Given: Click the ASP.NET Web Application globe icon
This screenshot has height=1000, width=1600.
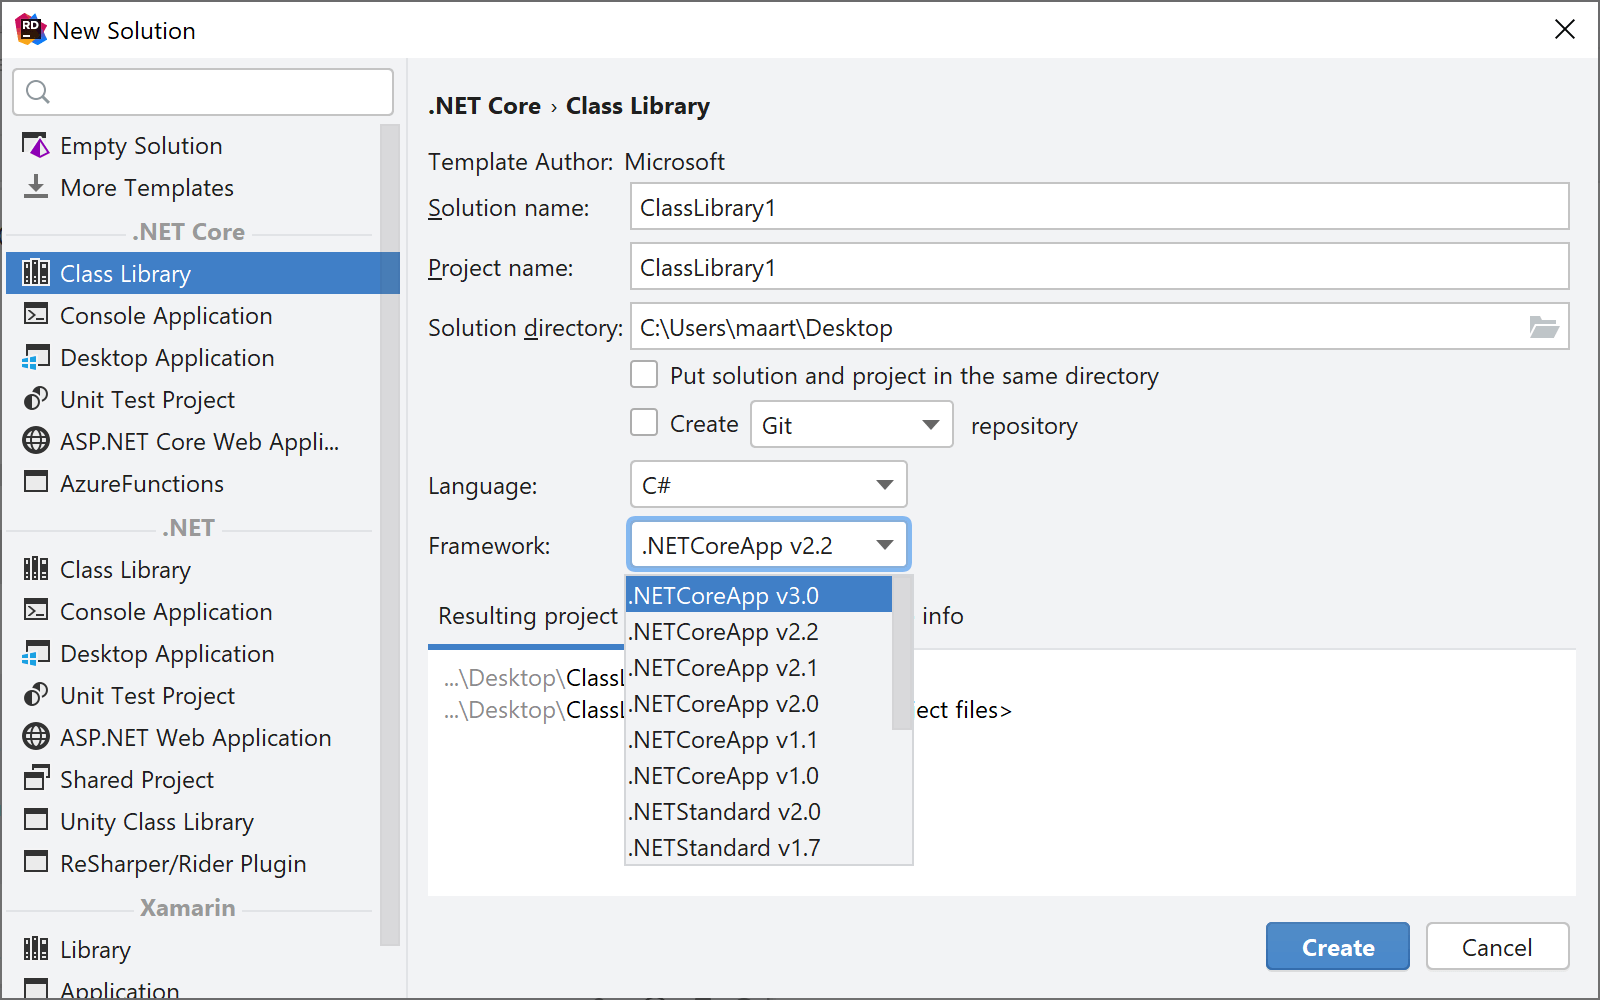Looking at the screenshot, I should pyautogui.click(x=36, y=737).
